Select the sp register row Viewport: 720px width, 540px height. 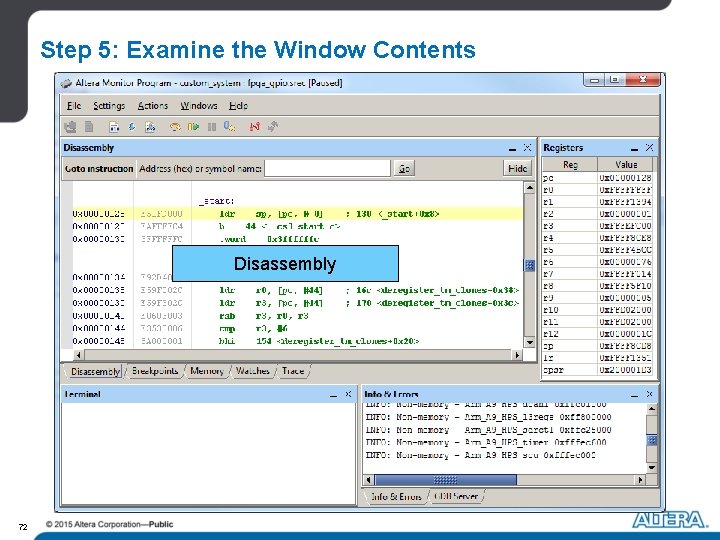tap(597, 346)
